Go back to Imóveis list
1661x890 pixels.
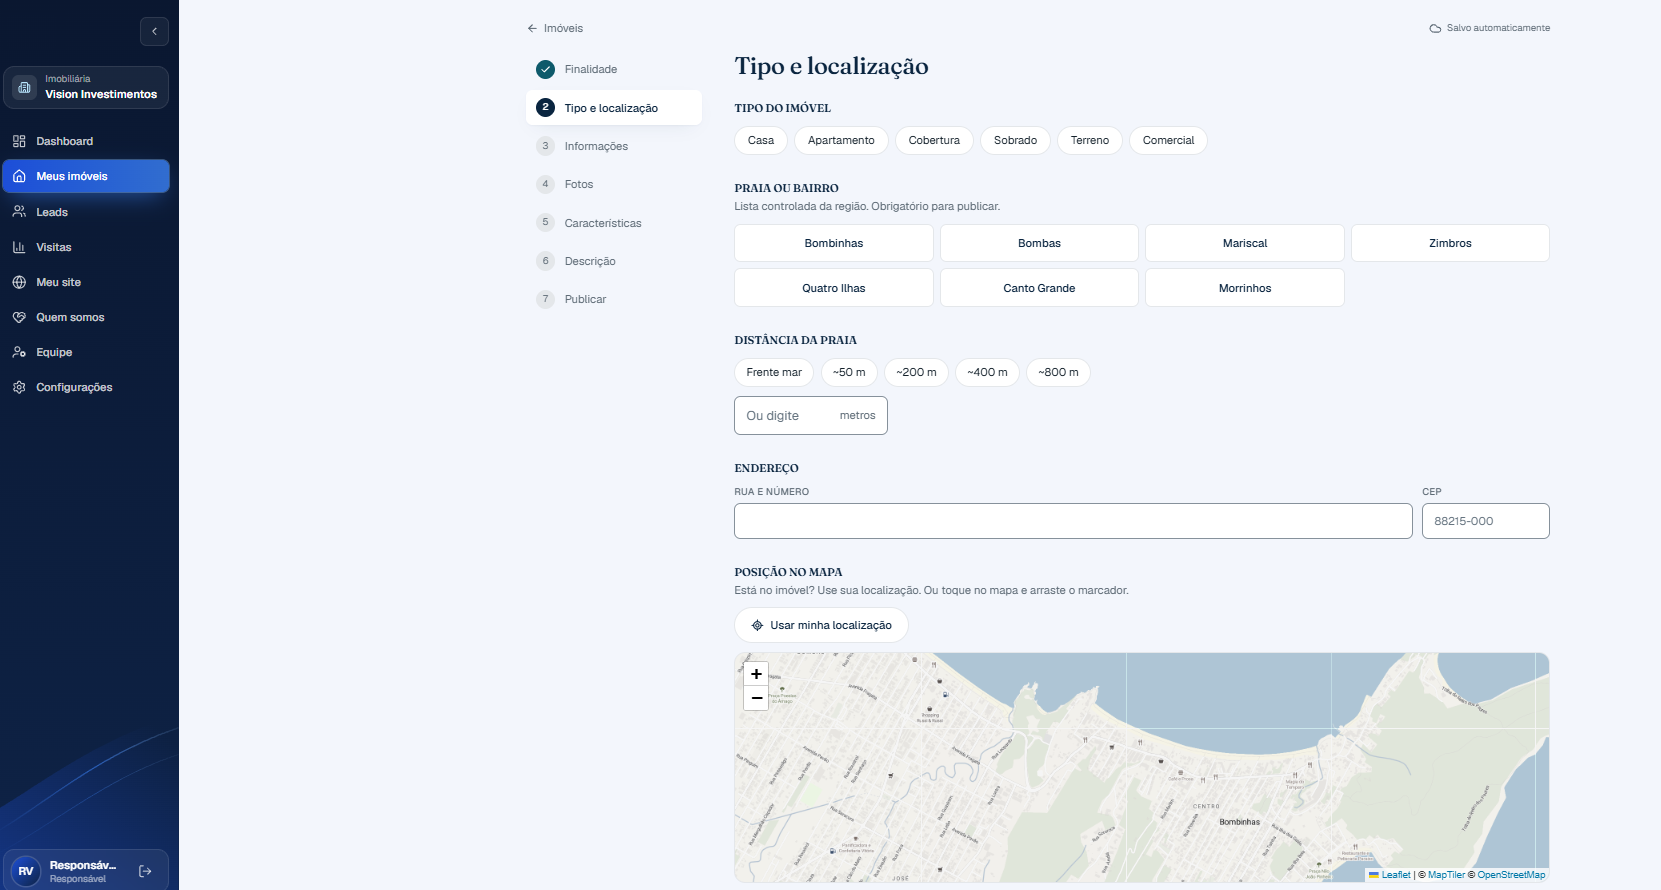[555, 28]
